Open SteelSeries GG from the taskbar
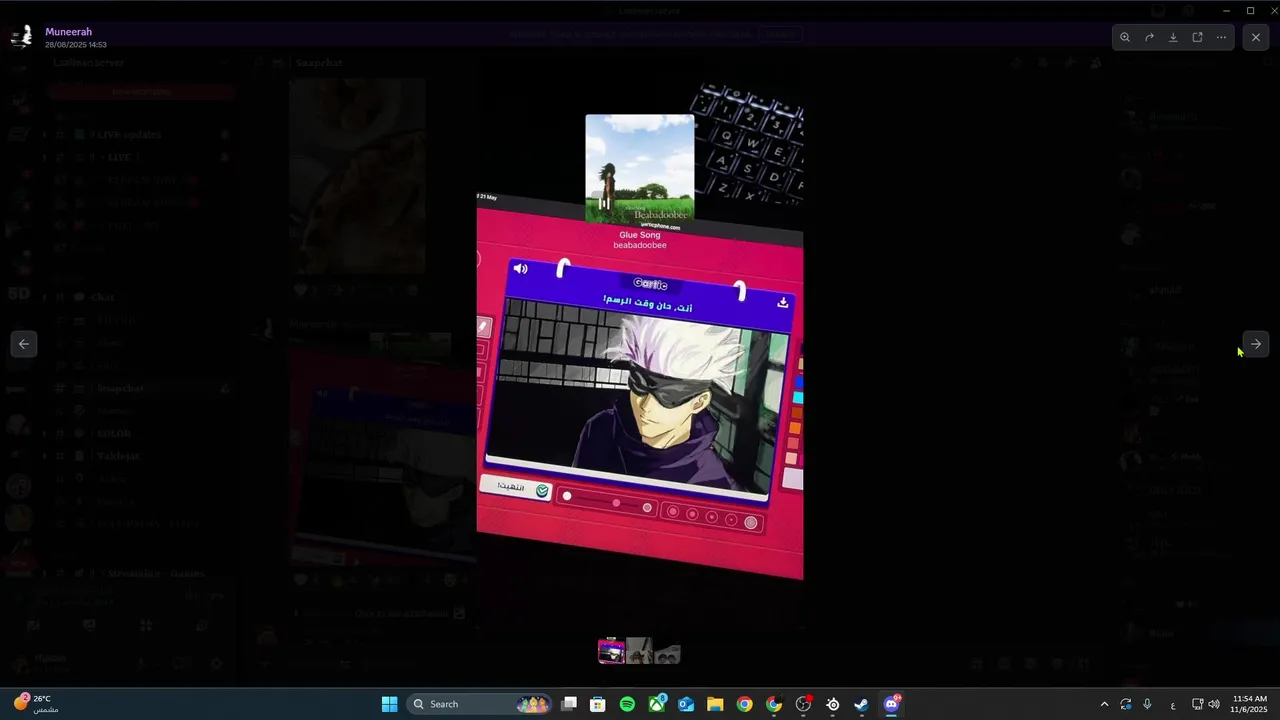1280x720 pixels. pyautogui.click(x=832, y=704)
